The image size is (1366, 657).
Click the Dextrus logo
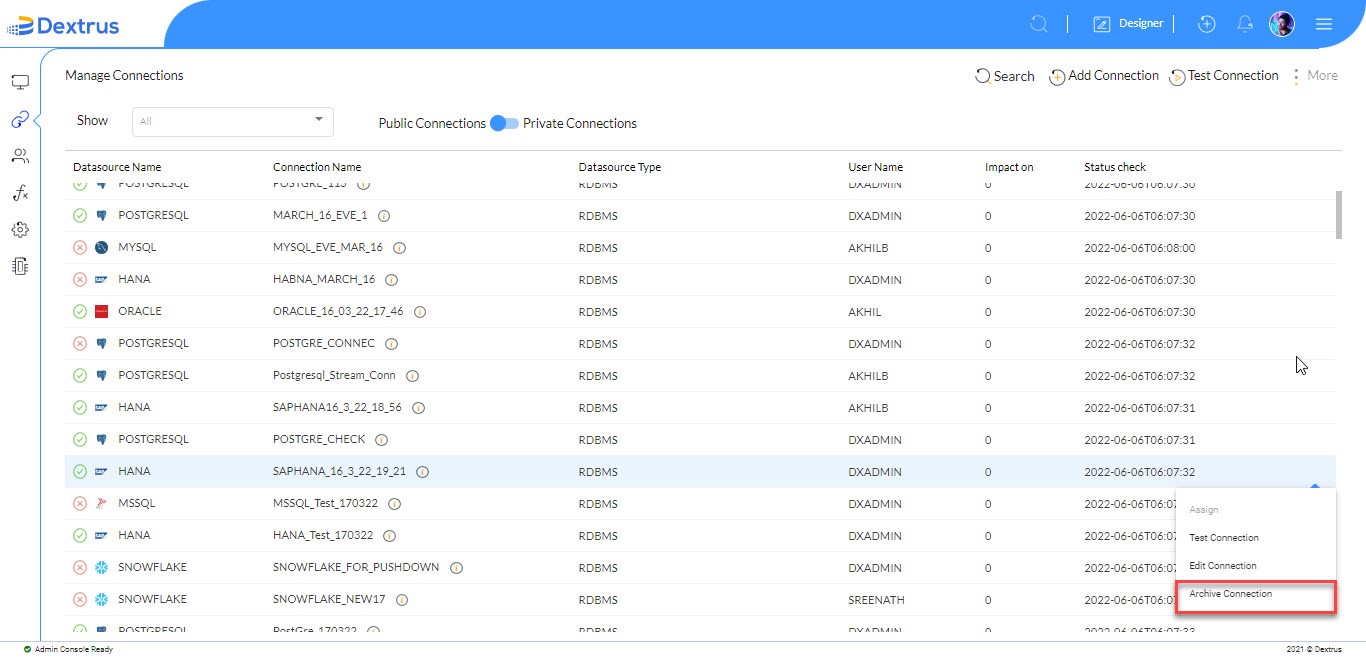coord(63,25)
